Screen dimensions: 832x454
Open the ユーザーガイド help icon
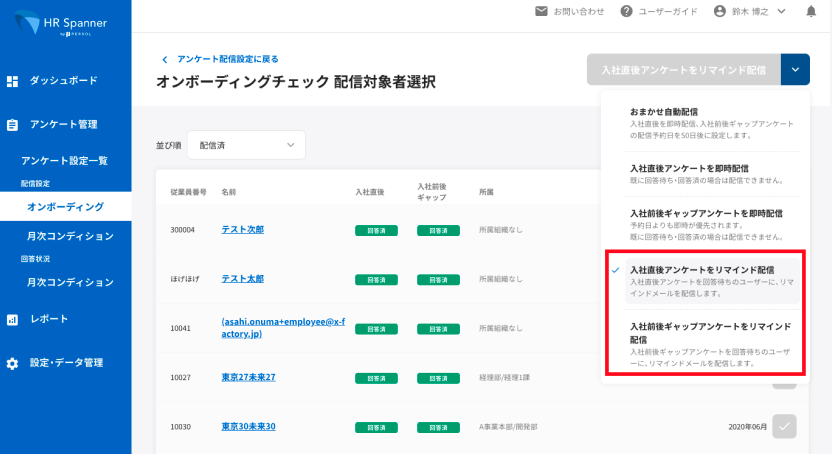(626, 12)
